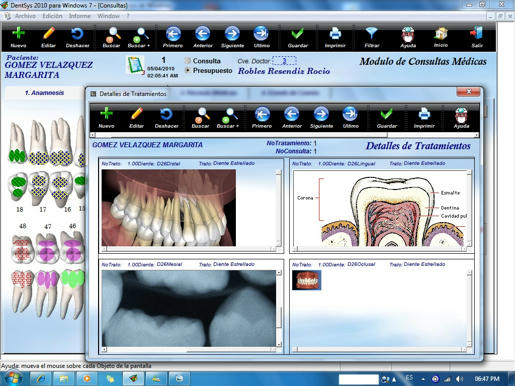The height and width of the screenshot is (386, 515).
Task: Open the Informe menu
Action: [80, 16]
